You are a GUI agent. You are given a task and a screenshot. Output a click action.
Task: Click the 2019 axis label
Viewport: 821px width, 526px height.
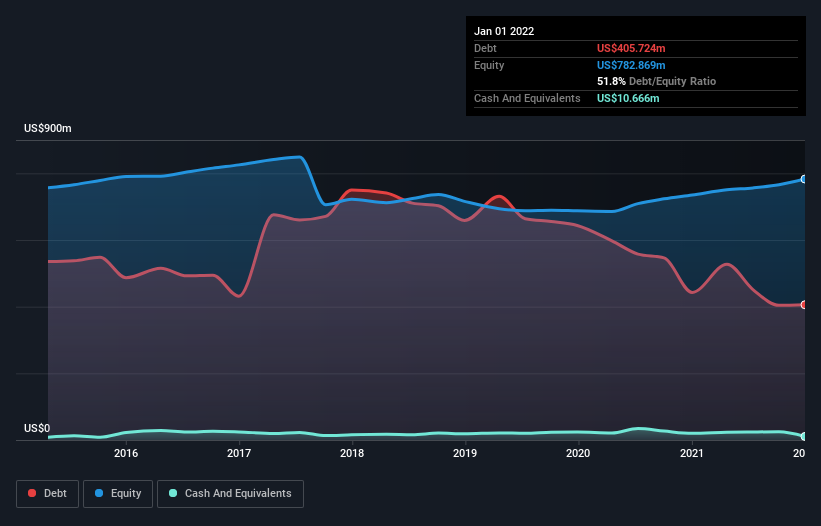[465, 453]
